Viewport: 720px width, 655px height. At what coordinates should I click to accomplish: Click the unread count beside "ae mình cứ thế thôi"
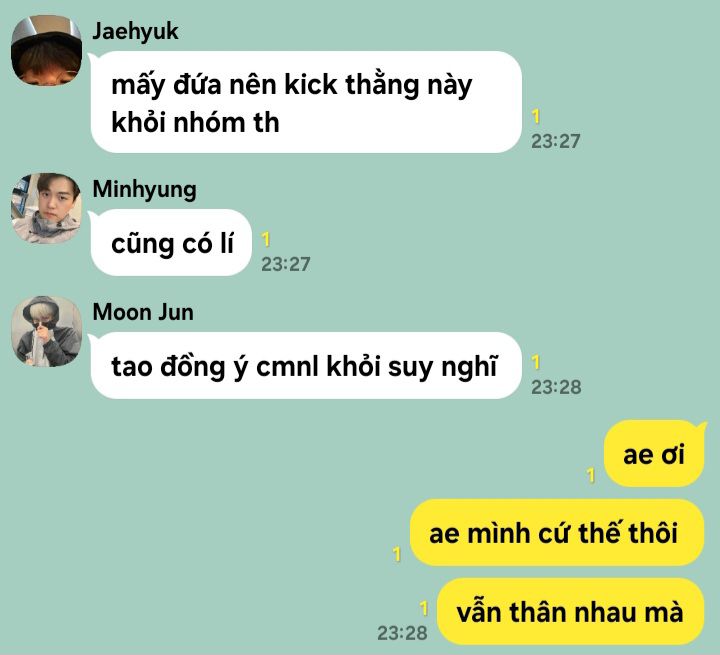tap(397, 554)
